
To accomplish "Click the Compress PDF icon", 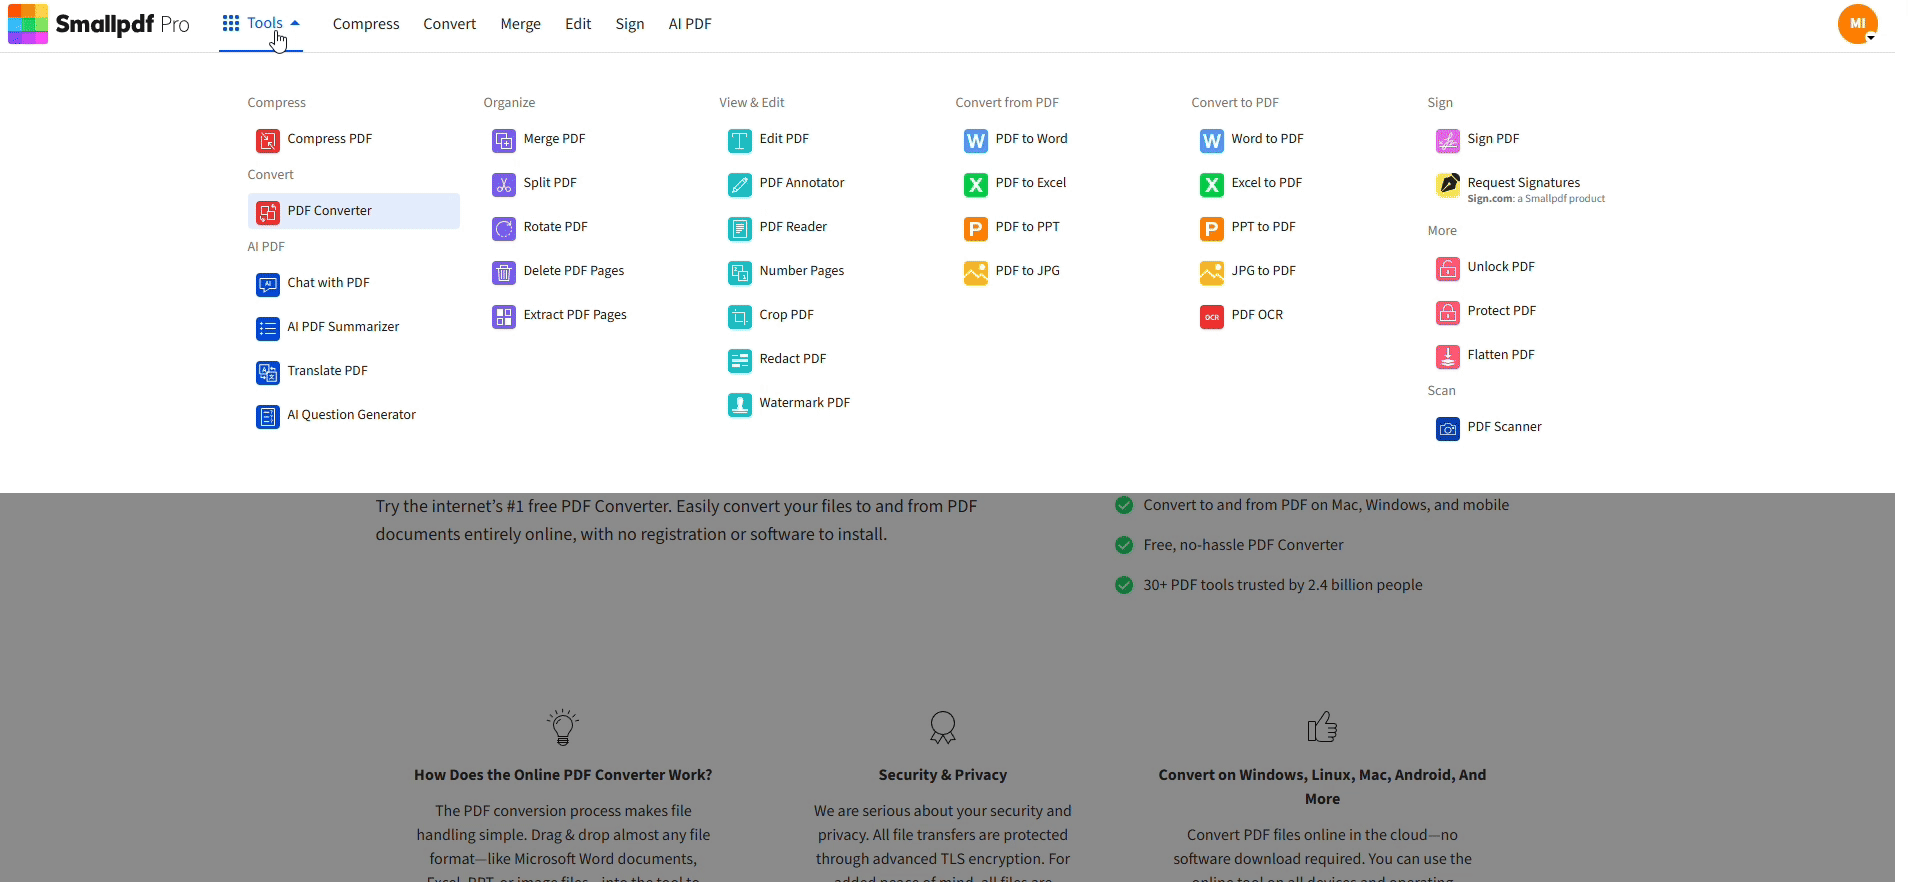I will pyautogui.click(x=267, y=140).
